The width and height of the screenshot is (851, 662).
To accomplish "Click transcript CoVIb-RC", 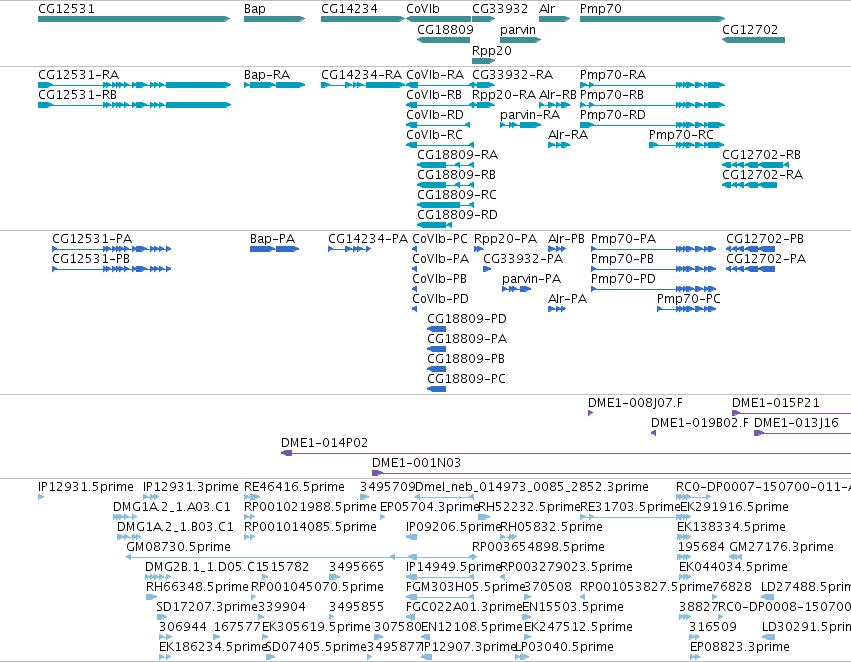I will (x=440, y=145).
